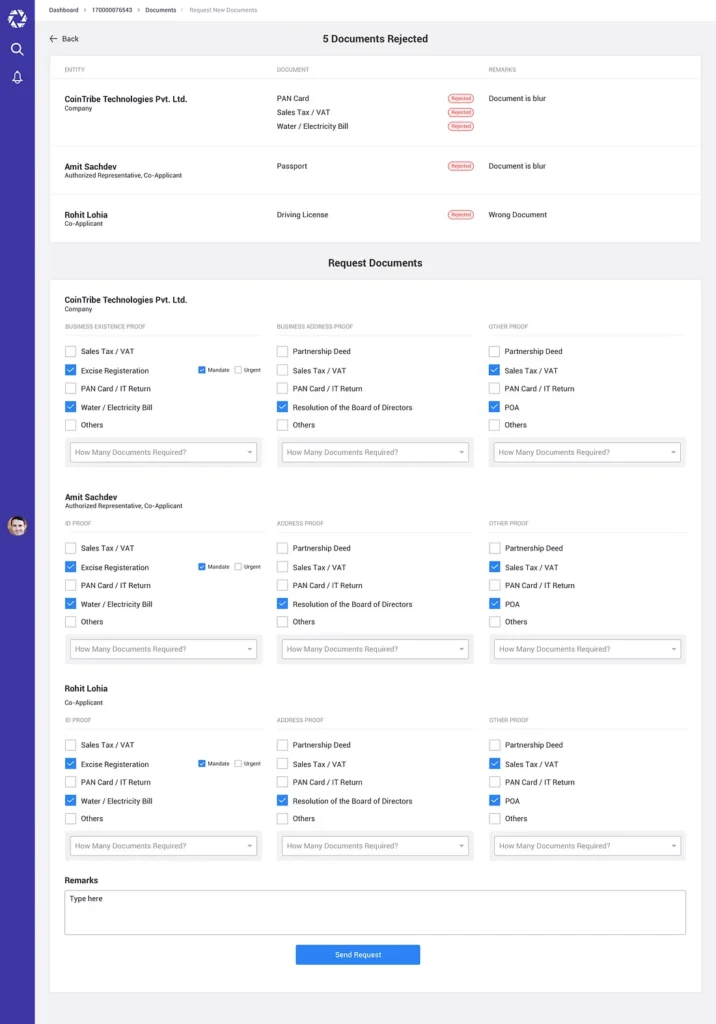
Task: Tick Others in Amit Sachdev's Address Proof
Action: 283,622
